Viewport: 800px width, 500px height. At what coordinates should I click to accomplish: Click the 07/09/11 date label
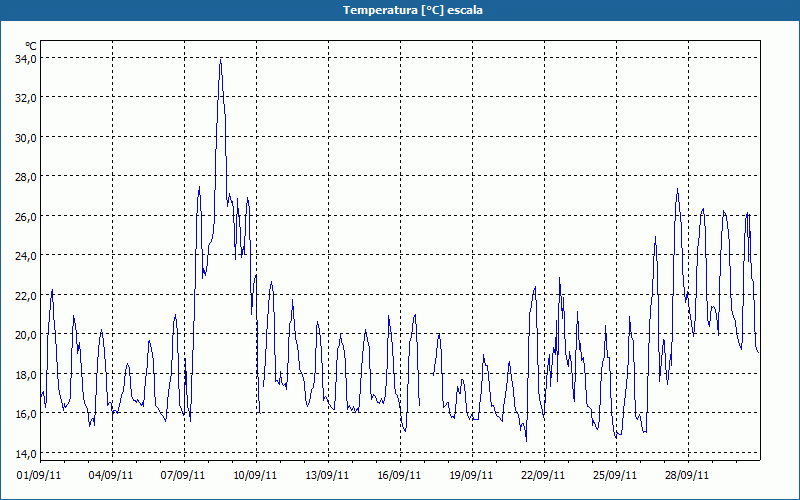[x=183, y=475]
